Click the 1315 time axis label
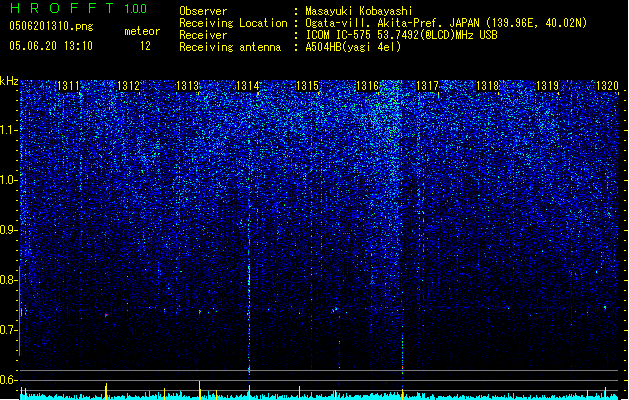This screenshot has width=629, height=400. [308, 86]
